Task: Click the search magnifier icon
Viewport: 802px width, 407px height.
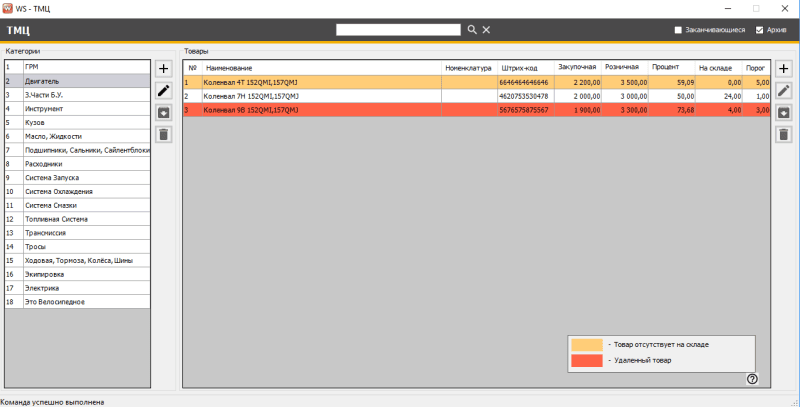Action: [472, 30]
